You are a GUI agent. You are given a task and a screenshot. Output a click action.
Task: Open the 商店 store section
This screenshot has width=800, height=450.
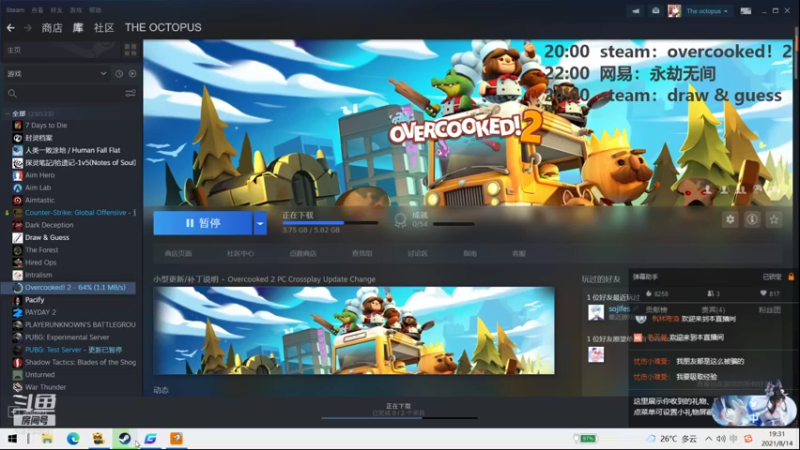52,28
